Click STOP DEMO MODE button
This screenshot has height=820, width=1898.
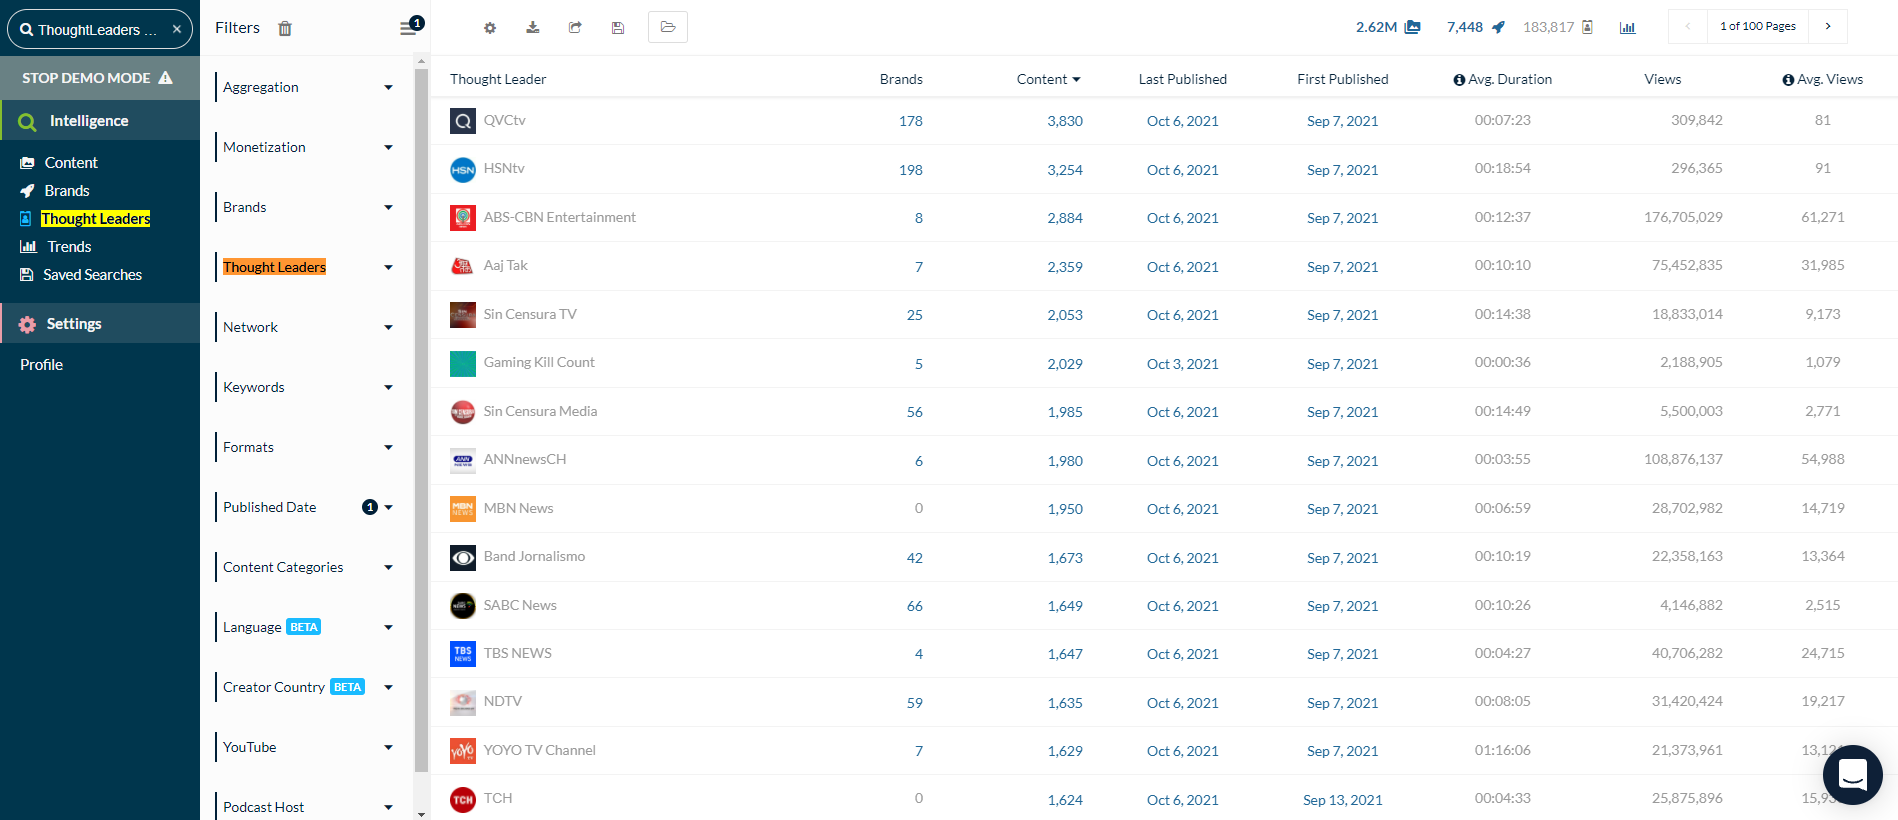click(x=100, y=78)
